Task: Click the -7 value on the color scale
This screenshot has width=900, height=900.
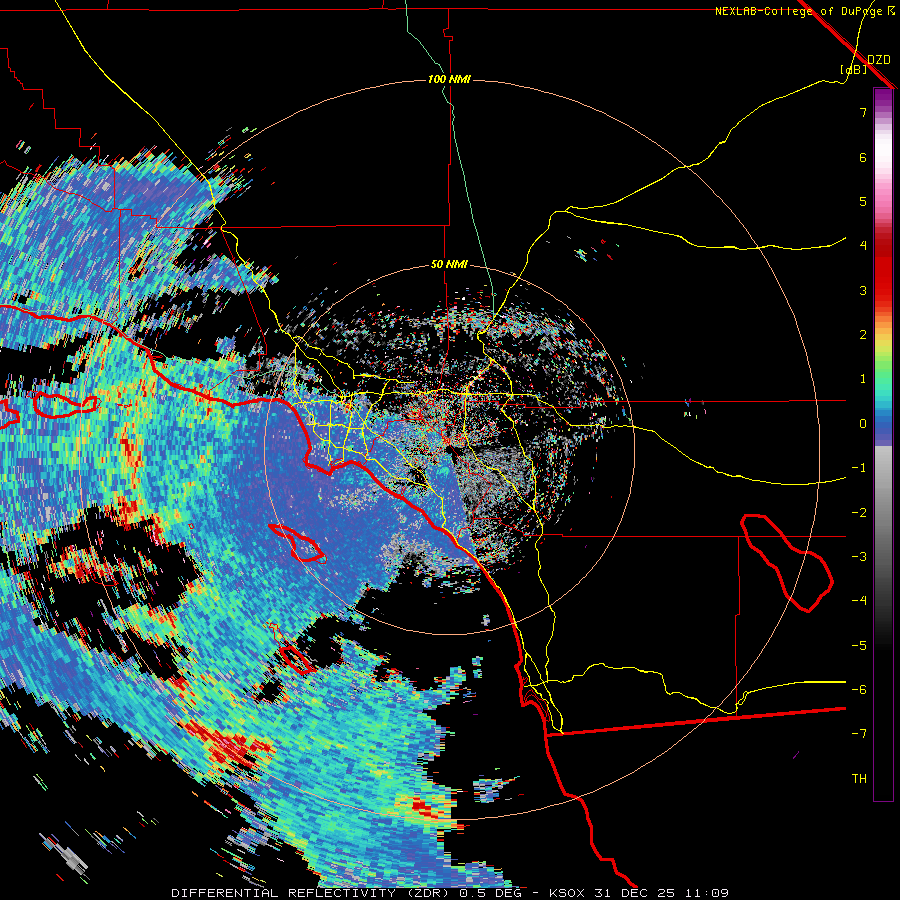Action: [859, 734]
